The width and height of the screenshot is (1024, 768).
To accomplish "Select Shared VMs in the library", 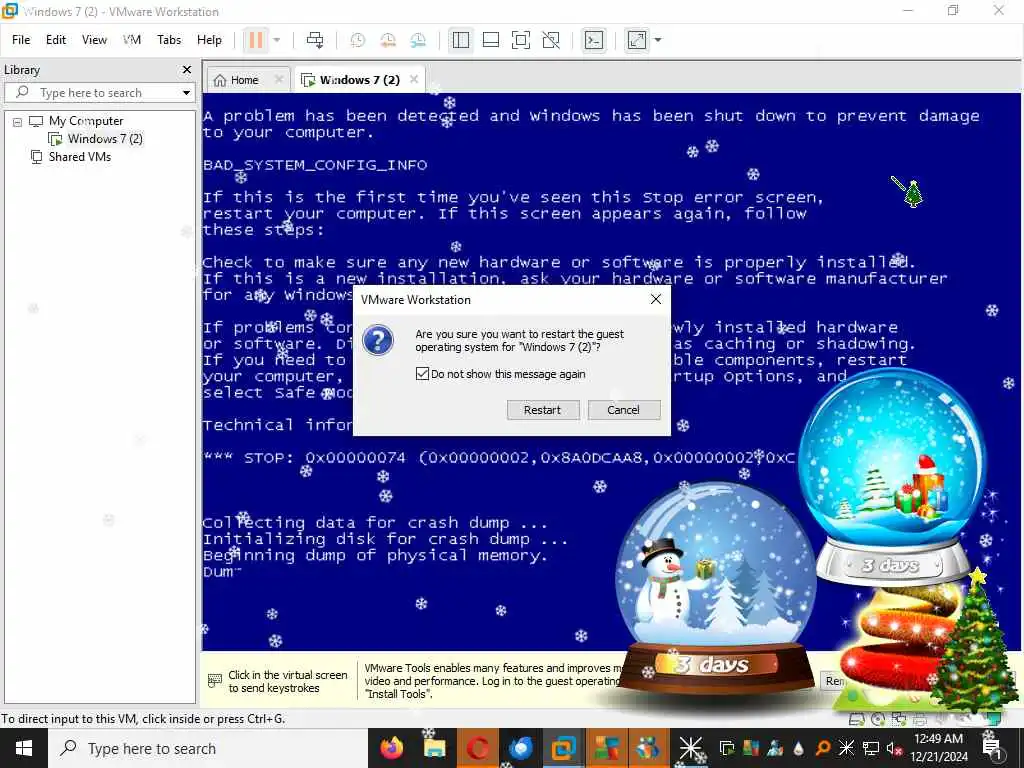I will coord(79,157).
